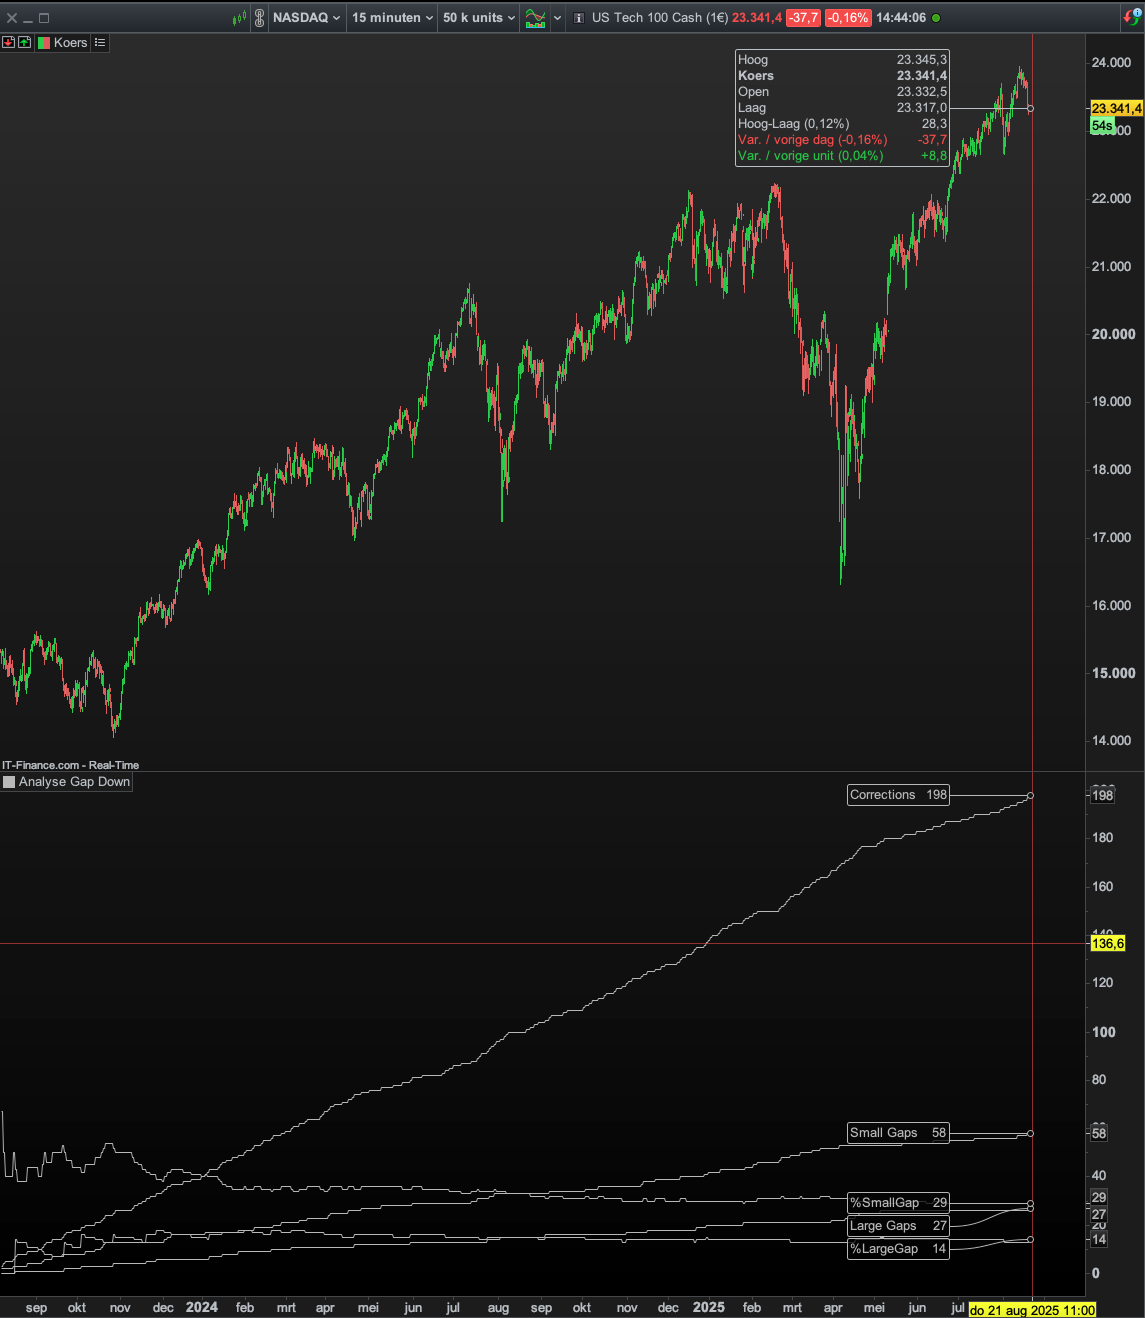The height and width of the screenshot is (1318, 1145).
Task: Expand the arrow beside the indicators icon
Action: pyautogui.click(x=557, y=18)
